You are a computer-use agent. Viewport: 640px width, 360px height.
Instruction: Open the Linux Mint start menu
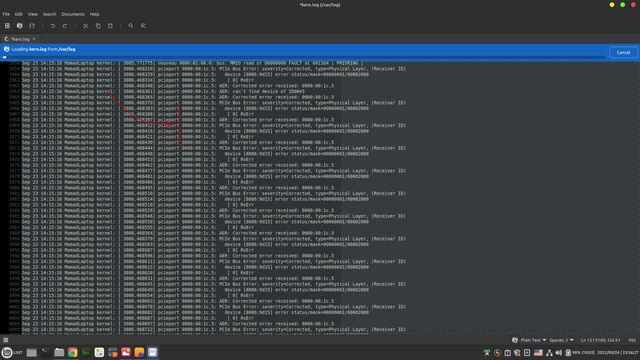click(12, 352)
